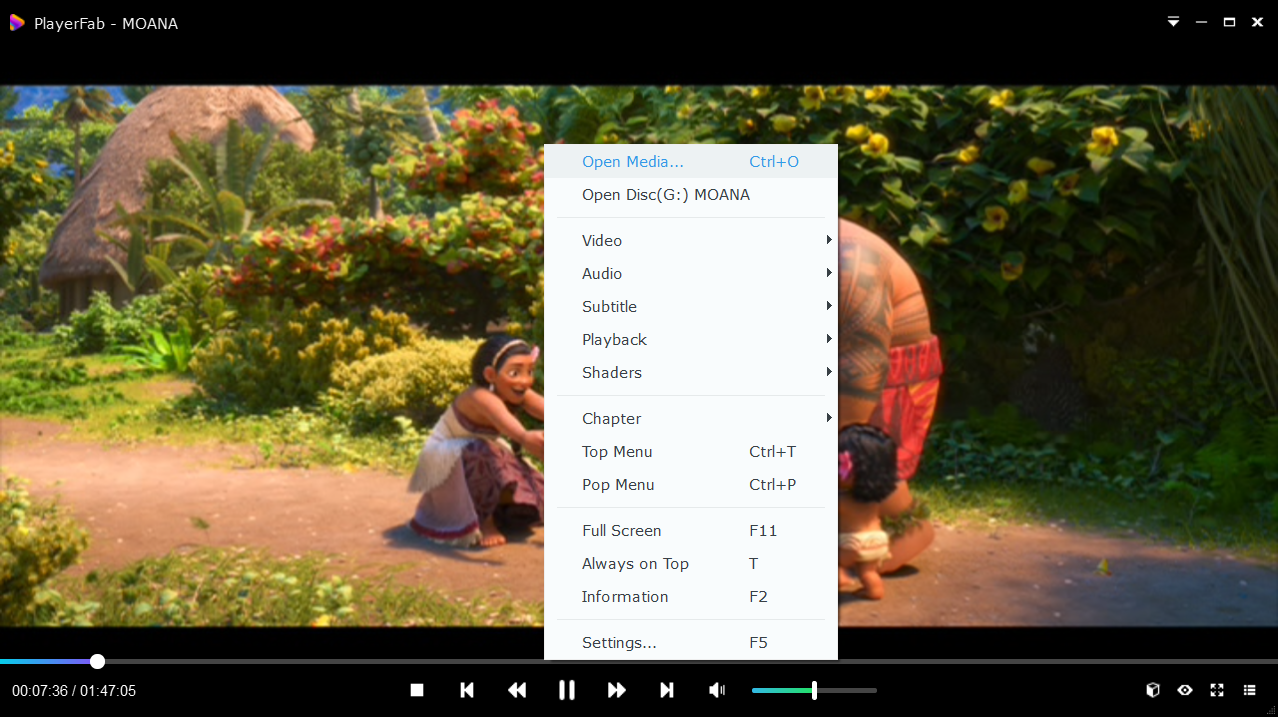The height and width of the screenshot is (717, 1278).
Task: Skip to the next chapter
Action: pyautogui.click(x=667, y=690)
